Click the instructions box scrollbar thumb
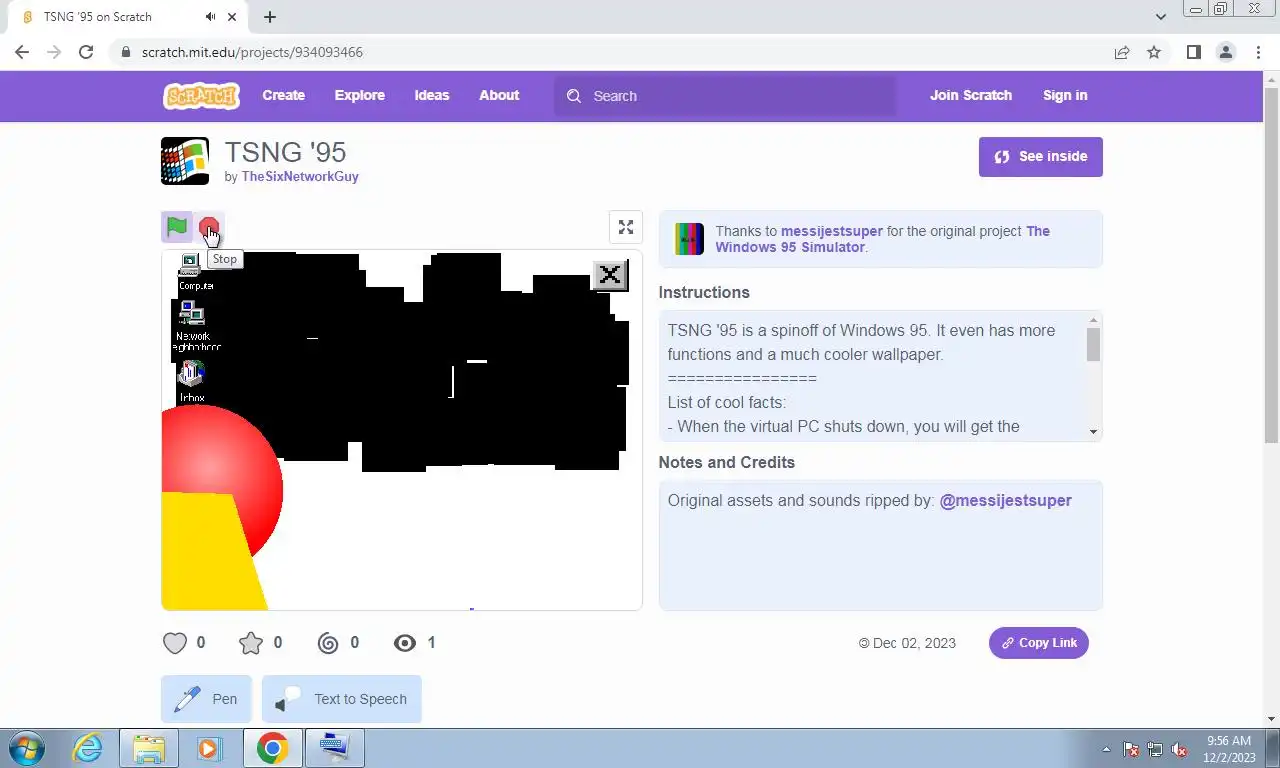This screenshot has width=1280, height=768. tap(1093, 344)
